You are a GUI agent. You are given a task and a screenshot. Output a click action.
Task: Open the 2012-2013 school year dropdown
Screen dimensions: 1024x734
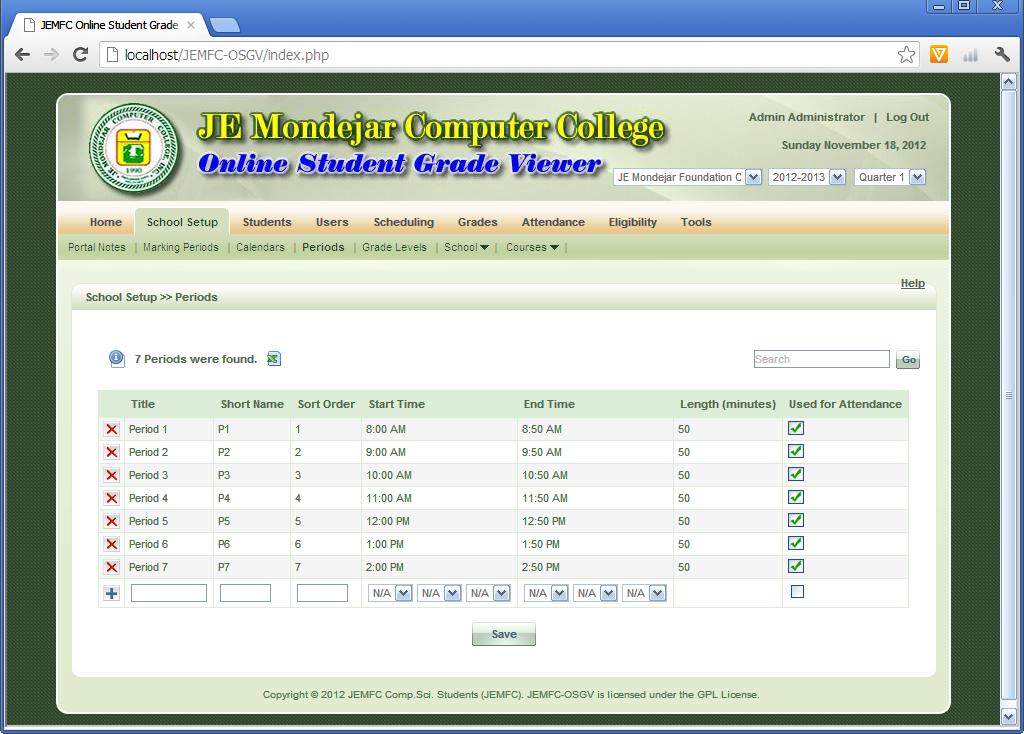pyautogui.click(x=807, y=177)
